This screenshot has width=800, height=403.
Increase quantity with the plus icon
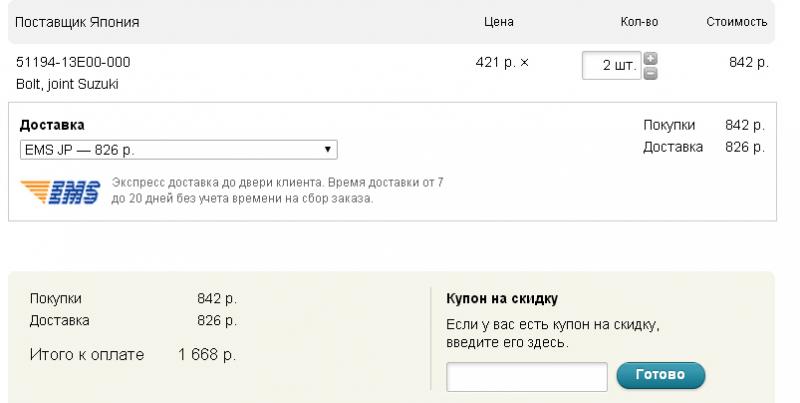[x=650, y=58]
